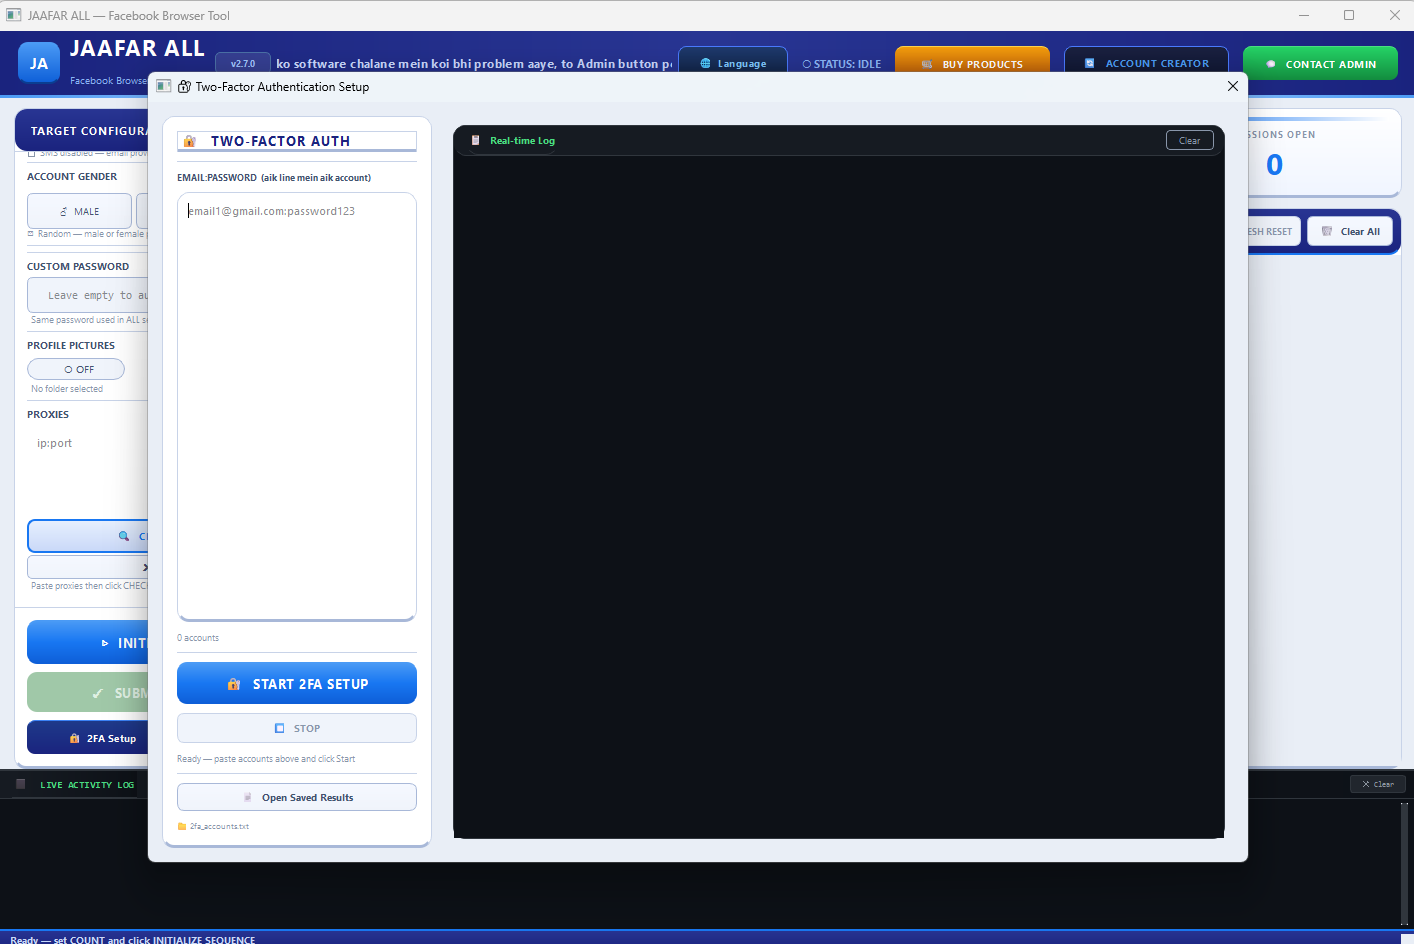Image resolution: width=1414 pixels, height=944 pixels.
Task: Click 'No folder selected' text
Action: 67,389
